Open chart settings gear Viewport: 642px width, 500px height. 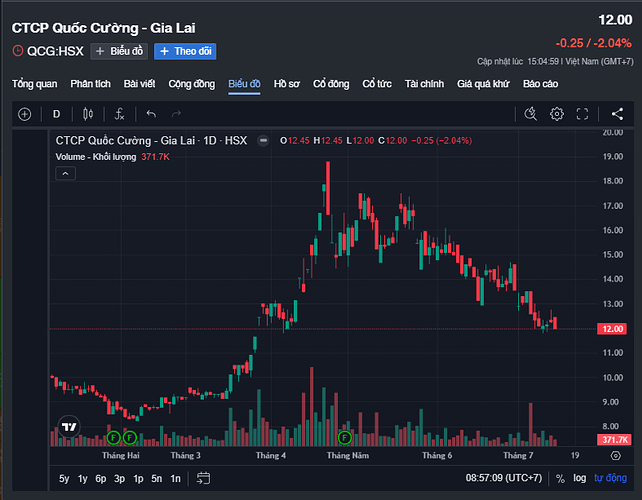[x=556, y=113]
